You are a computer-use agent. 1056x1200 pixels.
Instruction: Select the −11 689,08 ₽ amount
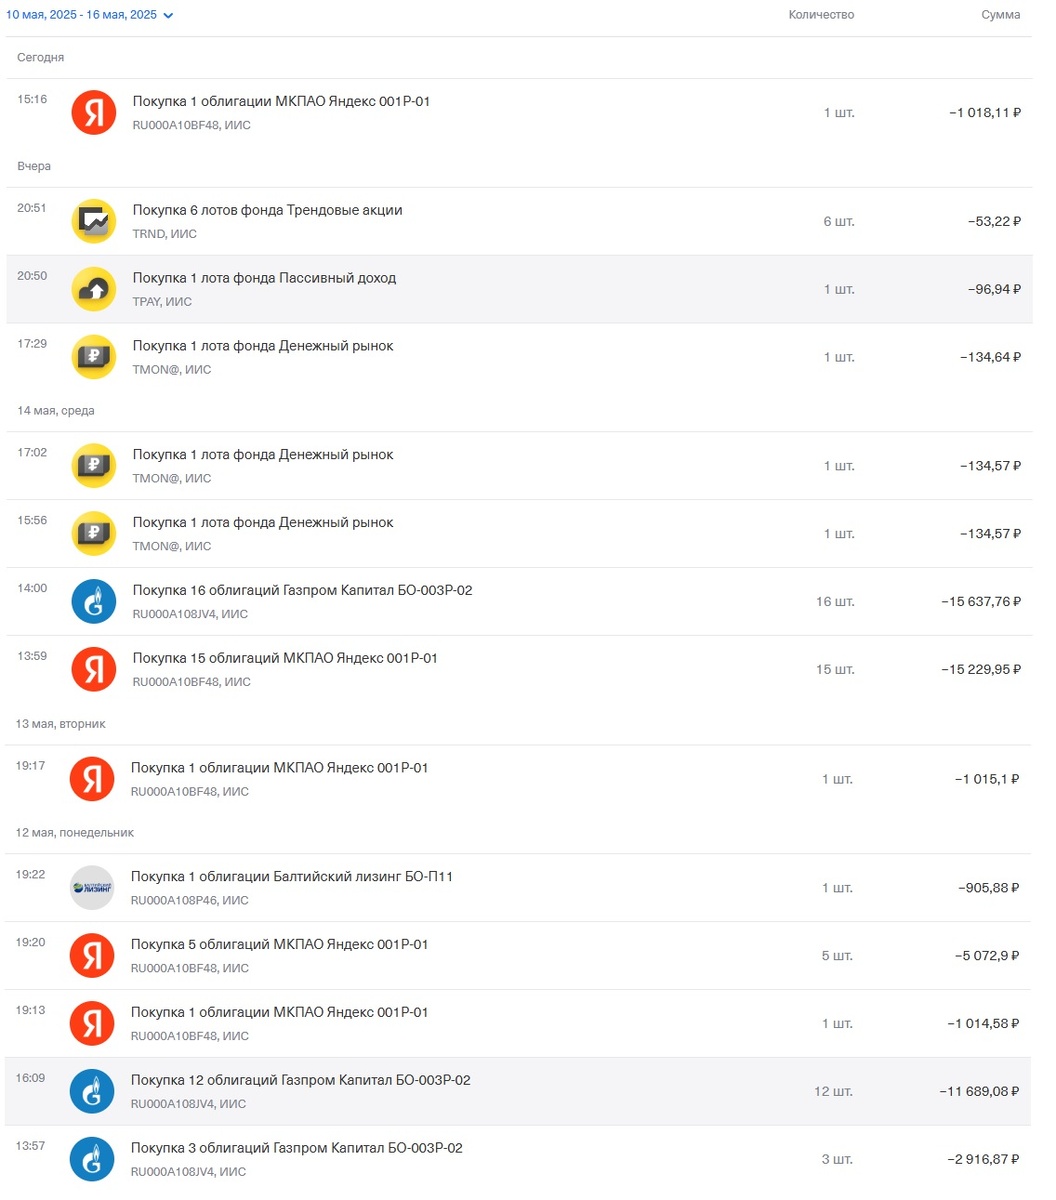(979, 1092)
